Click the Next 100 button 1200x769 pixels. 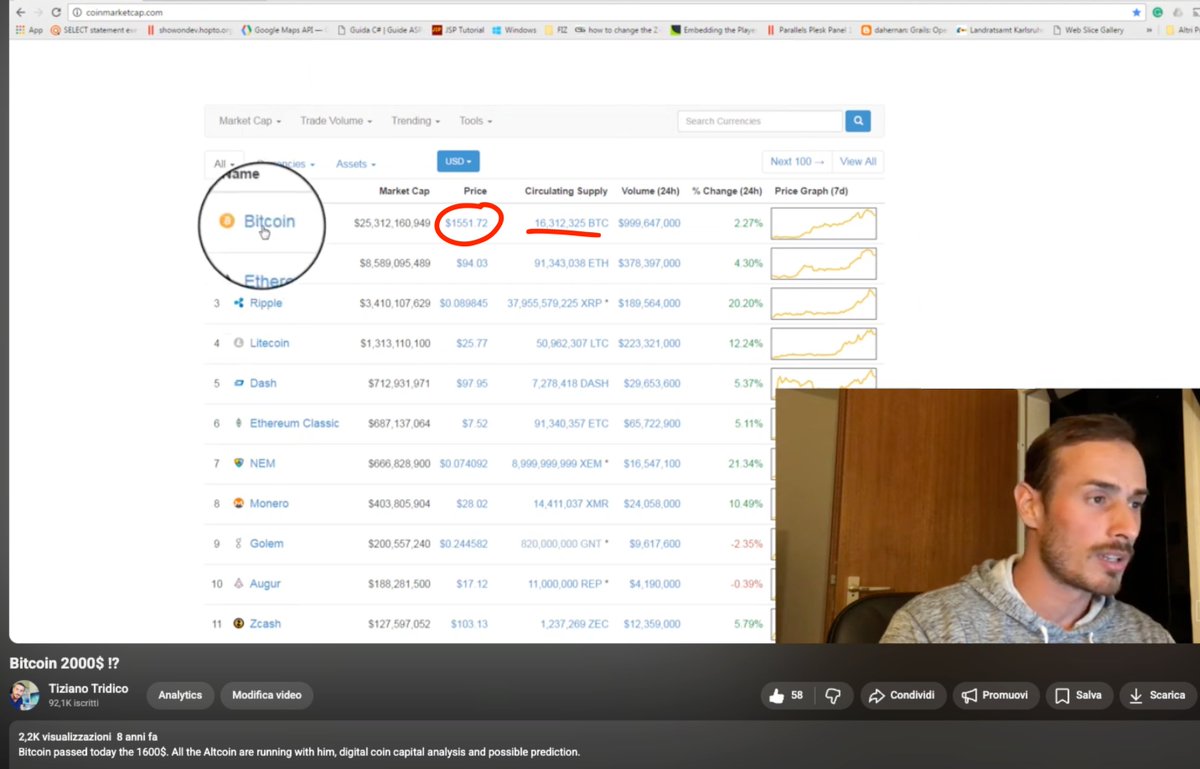click(x=797, y=161)
